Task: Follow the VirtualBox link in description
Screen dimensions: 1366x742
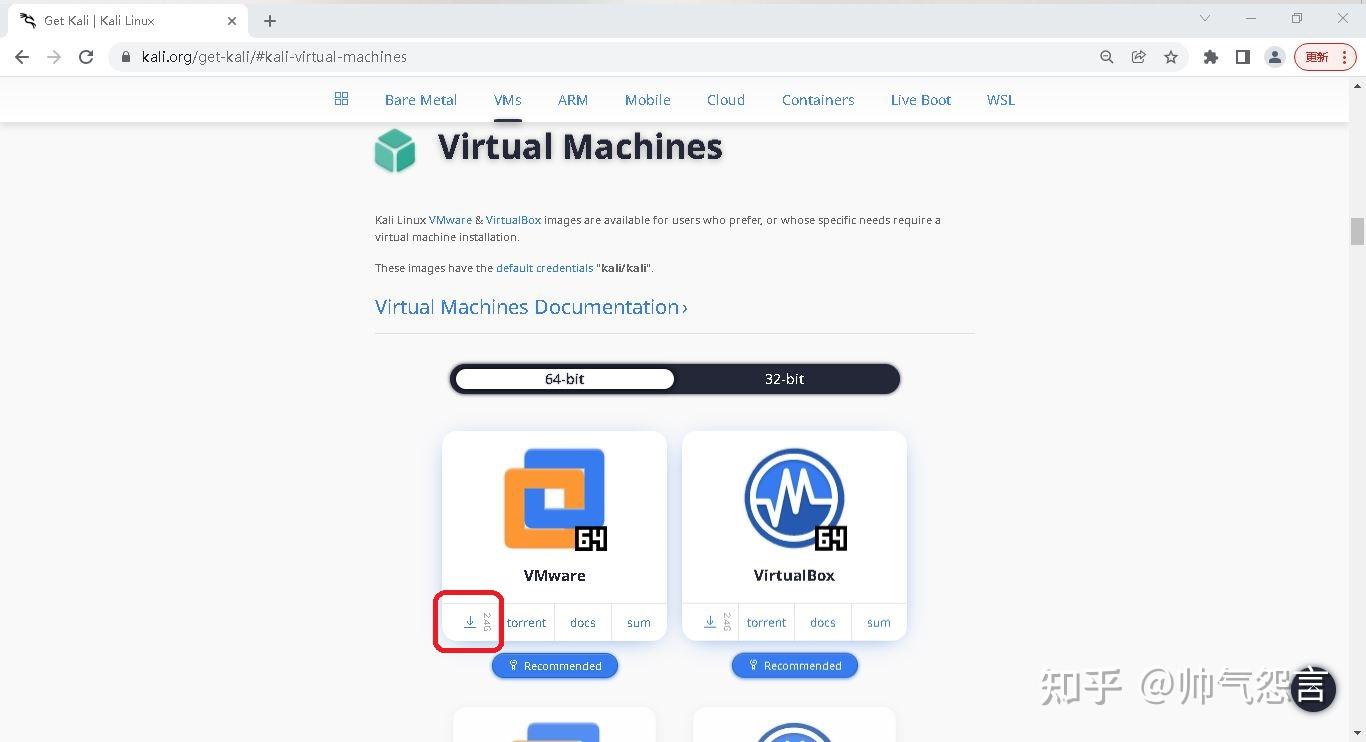Action: click(513, 220)
